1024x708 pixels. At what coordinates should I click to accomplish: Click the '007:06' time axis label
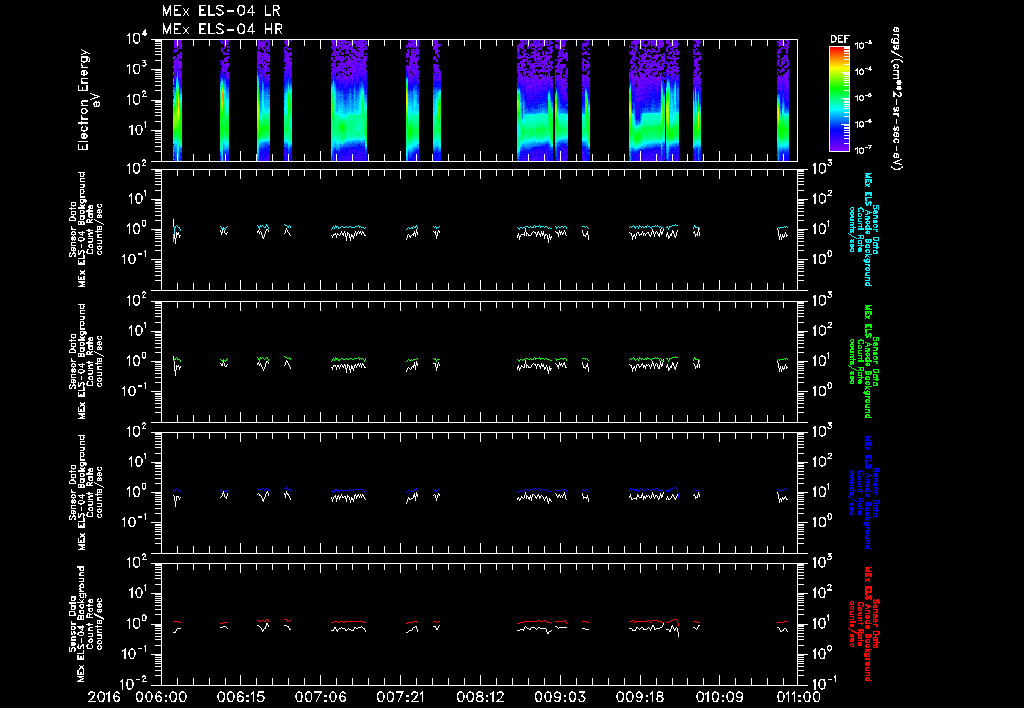pyautogui.click(x=320, y=697)
